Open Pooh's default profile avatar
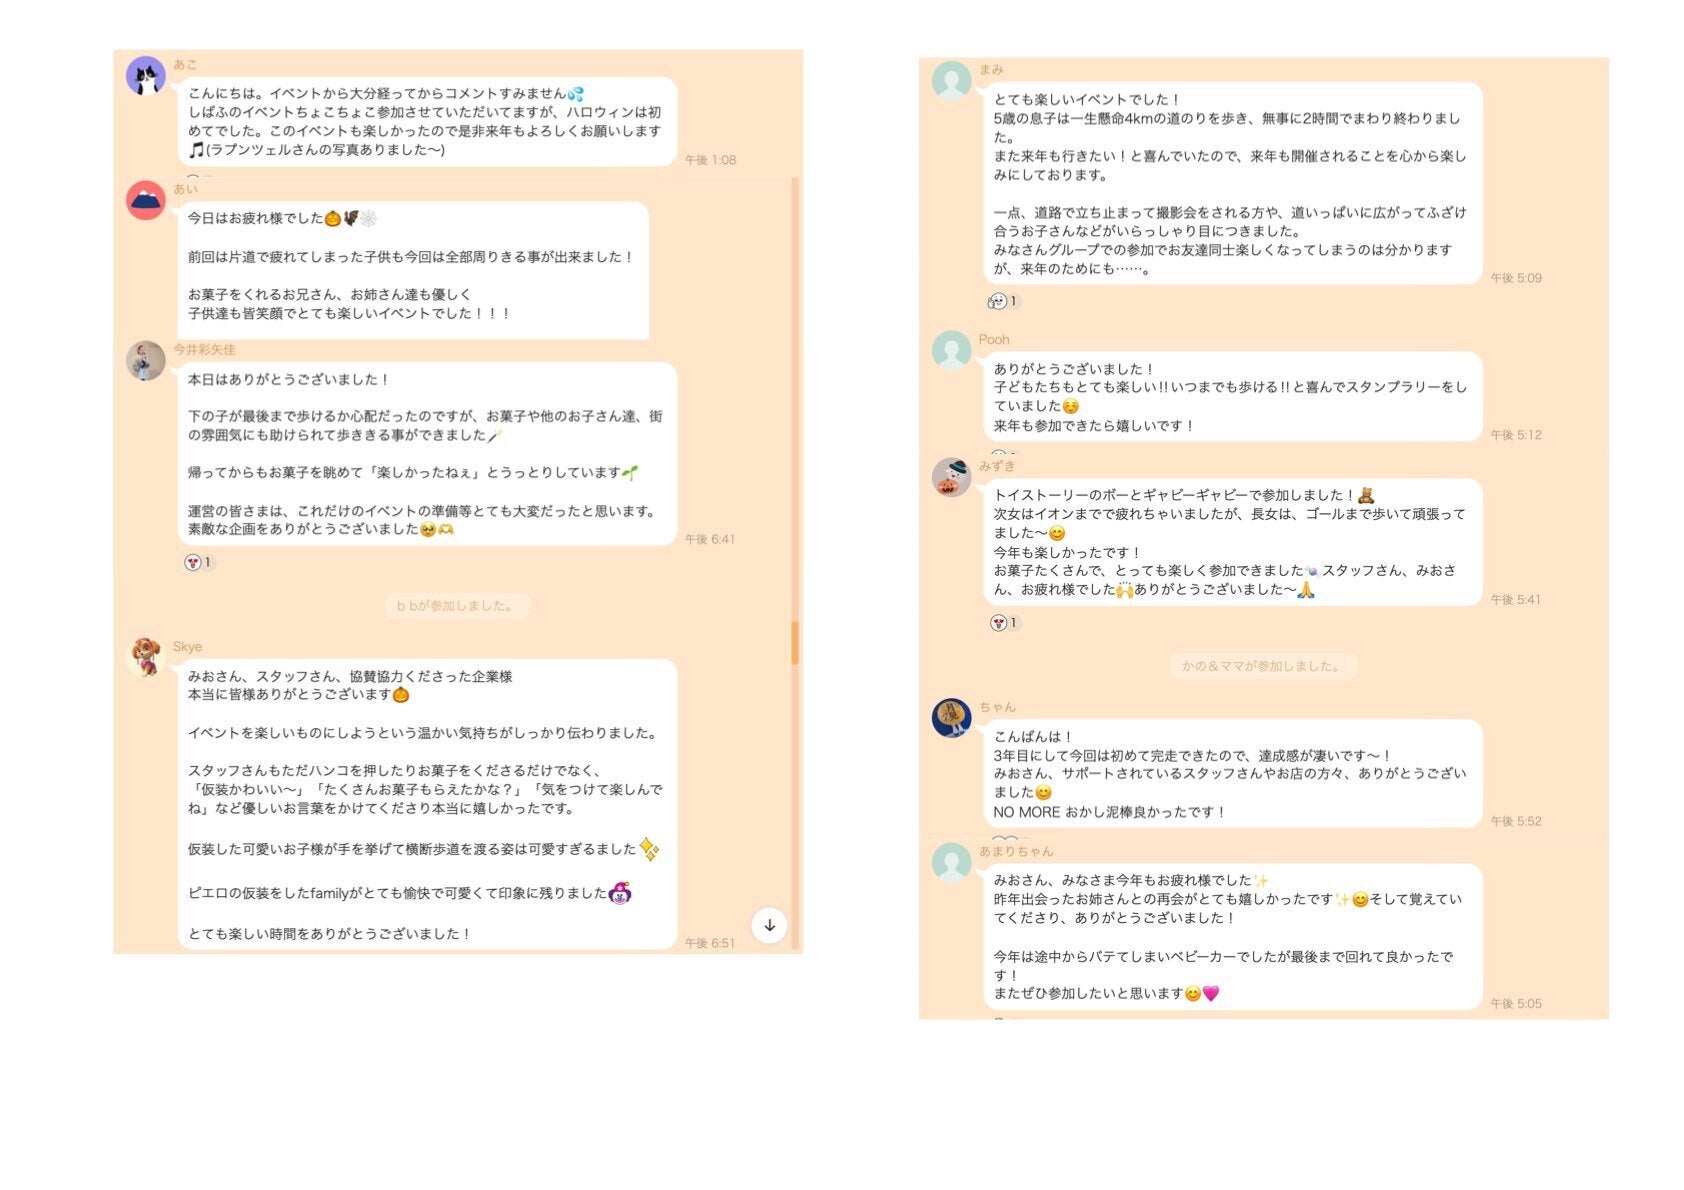The width and height of the screenshot is (1684, 1190). tap(951, 350)
